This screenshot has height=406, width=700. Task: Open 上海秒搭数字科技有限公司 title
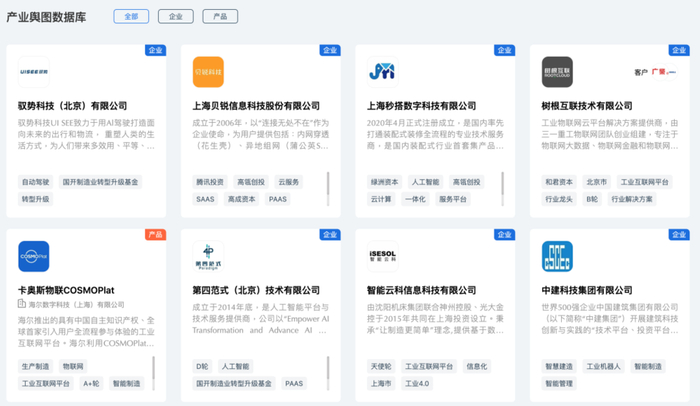coord(421,106)
